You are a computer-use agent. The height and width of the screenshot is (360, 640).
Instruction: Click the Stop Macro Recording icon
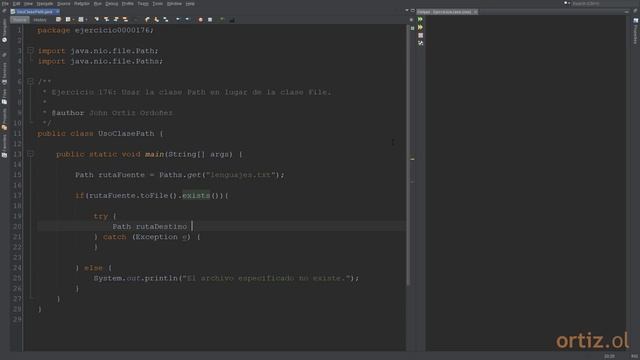(210, 20)
